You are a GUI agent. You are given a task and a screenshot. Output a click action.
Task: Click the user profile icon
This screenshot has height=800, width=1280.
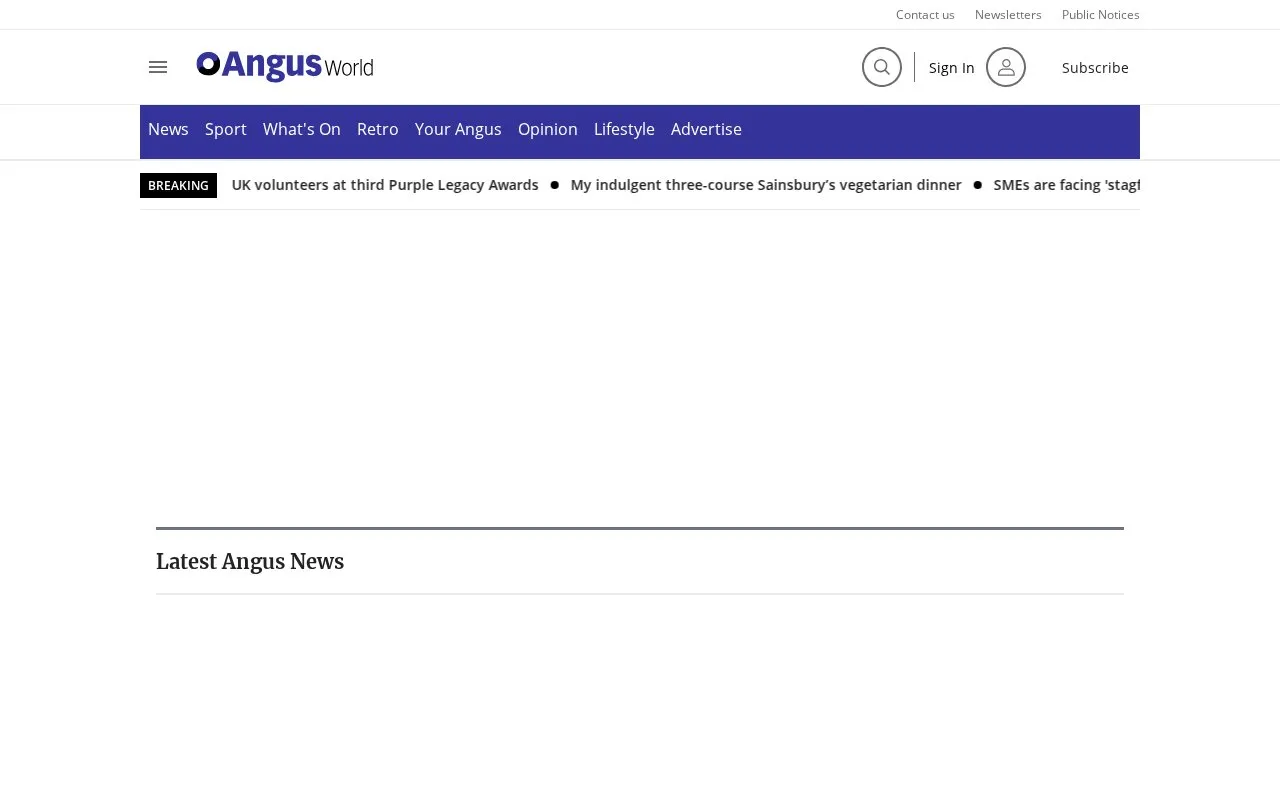(1006, 67)
